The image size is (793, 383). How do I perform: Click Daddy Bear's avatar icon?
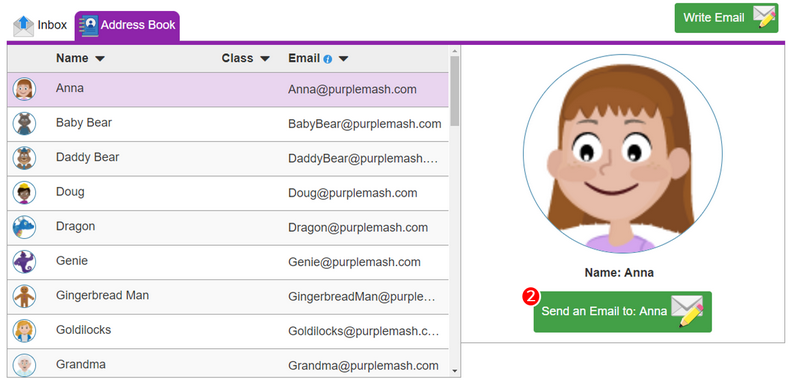pyautogui.click(x=24, y=158)
